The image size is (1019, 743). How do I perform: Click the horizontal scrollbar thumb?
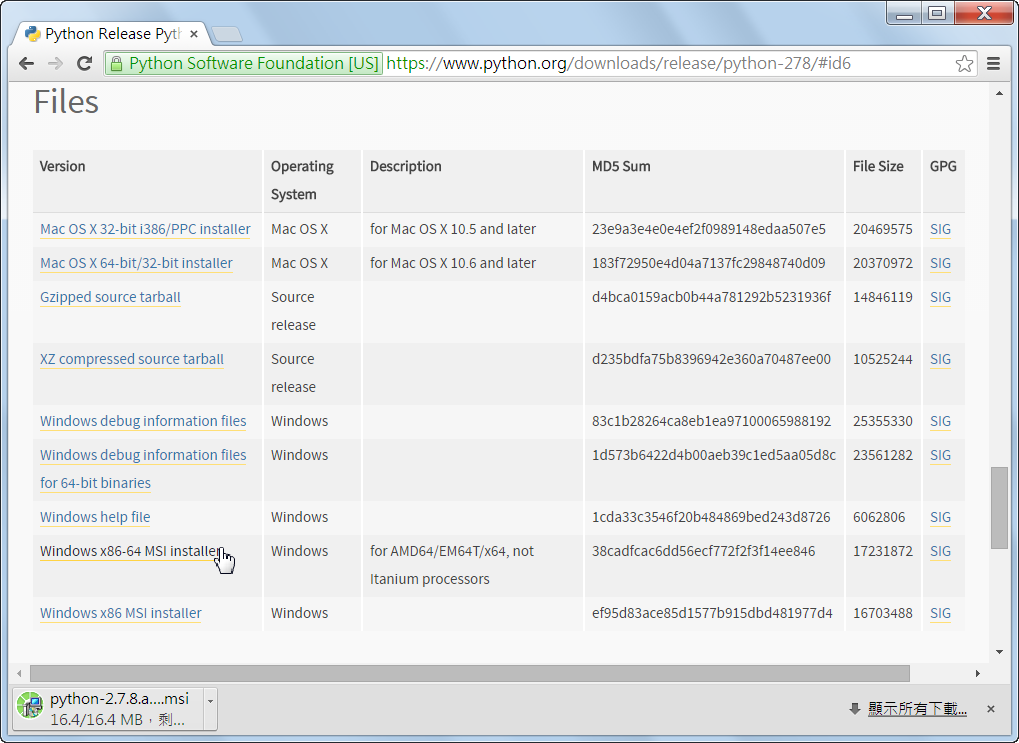pyautogui.click(x=470, y=673)
